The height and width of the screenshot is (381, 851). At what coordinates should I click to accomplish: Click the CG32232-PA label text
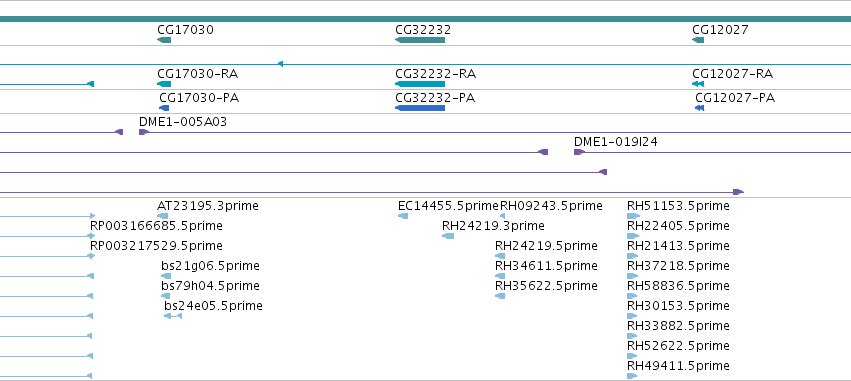tap(435, 98)
